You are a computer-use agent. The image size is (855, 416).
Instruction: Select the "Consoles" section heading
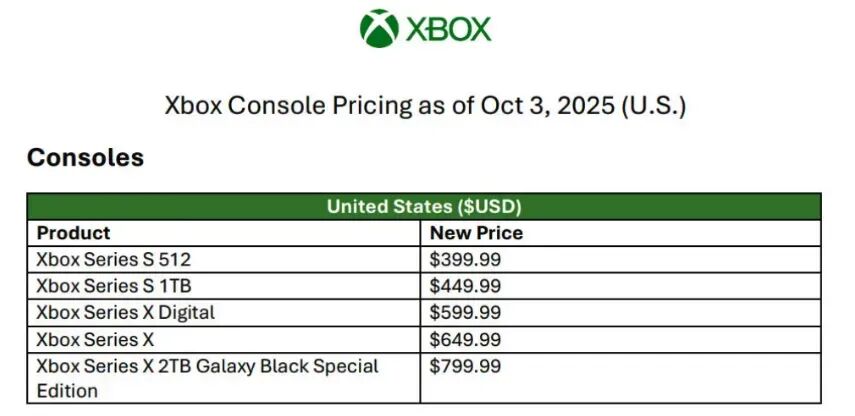tap(85, 157)
